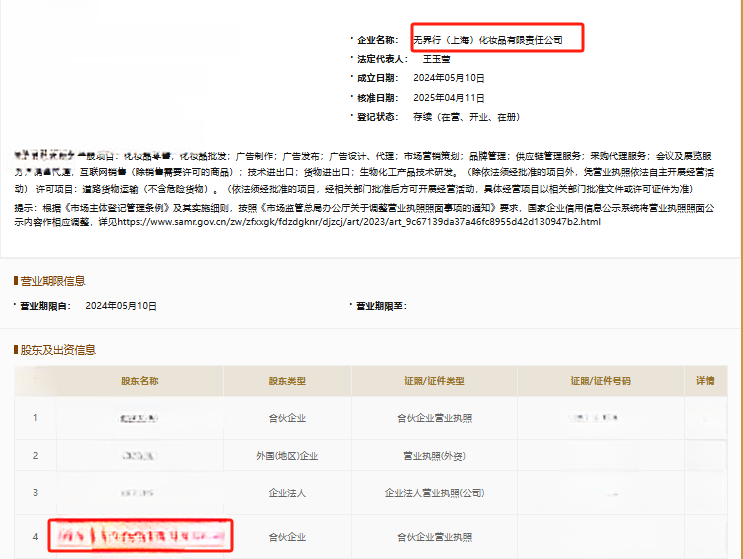The width and height of the screenshot is (743, 559).
Task: Click the 登记状态 label
Action: [x=378, y=117]
